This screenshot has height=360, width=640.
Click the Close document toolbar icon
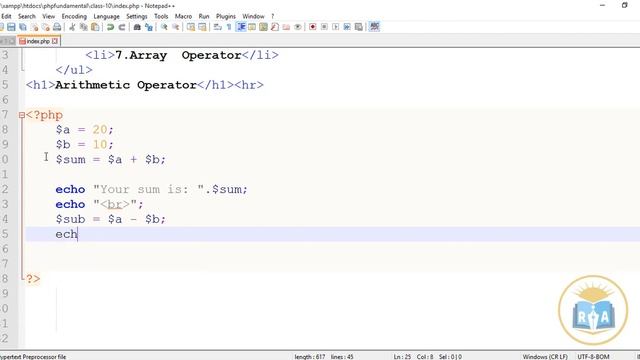[x=34, y=27]
